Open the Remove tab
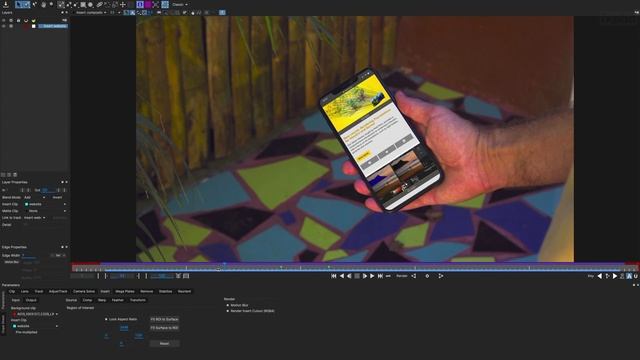The image size is (640, 360). point(147,291)
